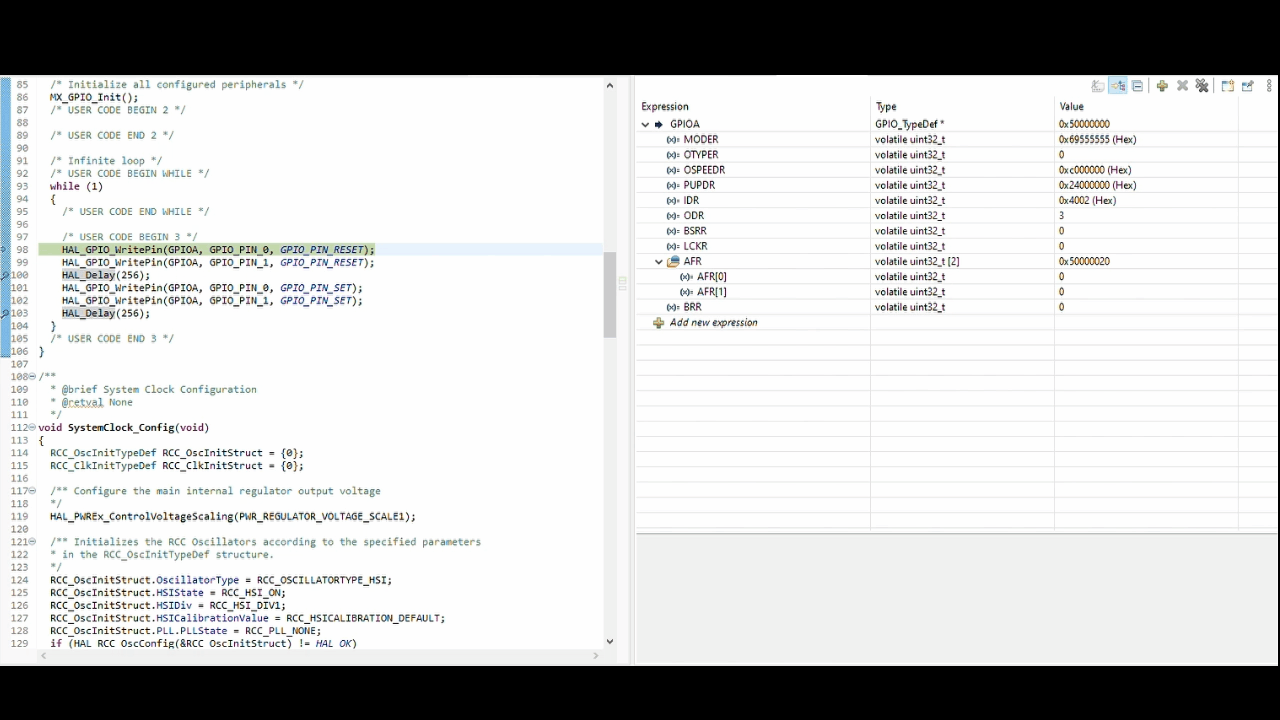The image size is (1280, 720).
Task: Click the editor horizontal scroll-right arrow
Action: [597, 656]
